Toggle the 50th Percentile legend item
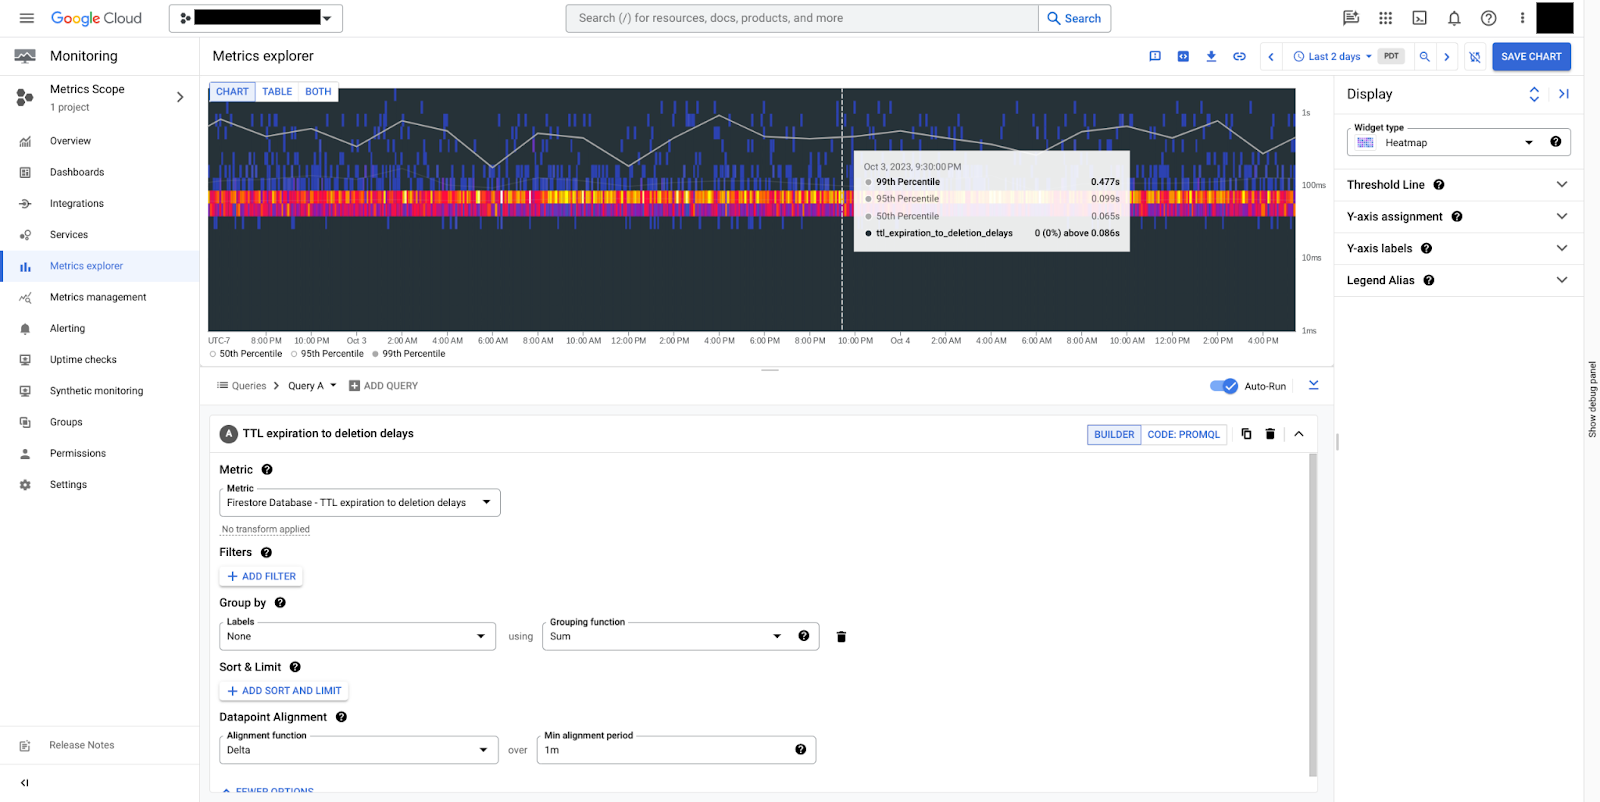The height and width of the screenshot is (802, 1600). [x=245, y=354]
